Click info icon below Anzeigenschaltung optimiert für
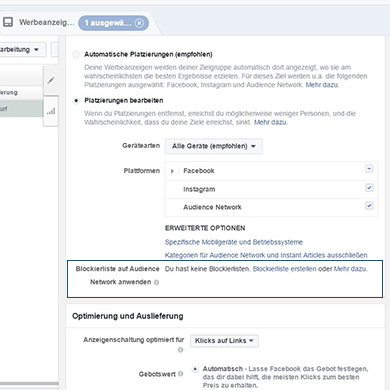The width and height of the screenshot is (390, 390). point(180,350)
